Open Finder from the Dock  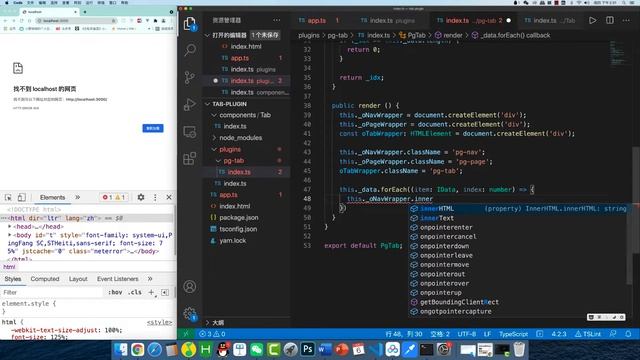[121, 349]
